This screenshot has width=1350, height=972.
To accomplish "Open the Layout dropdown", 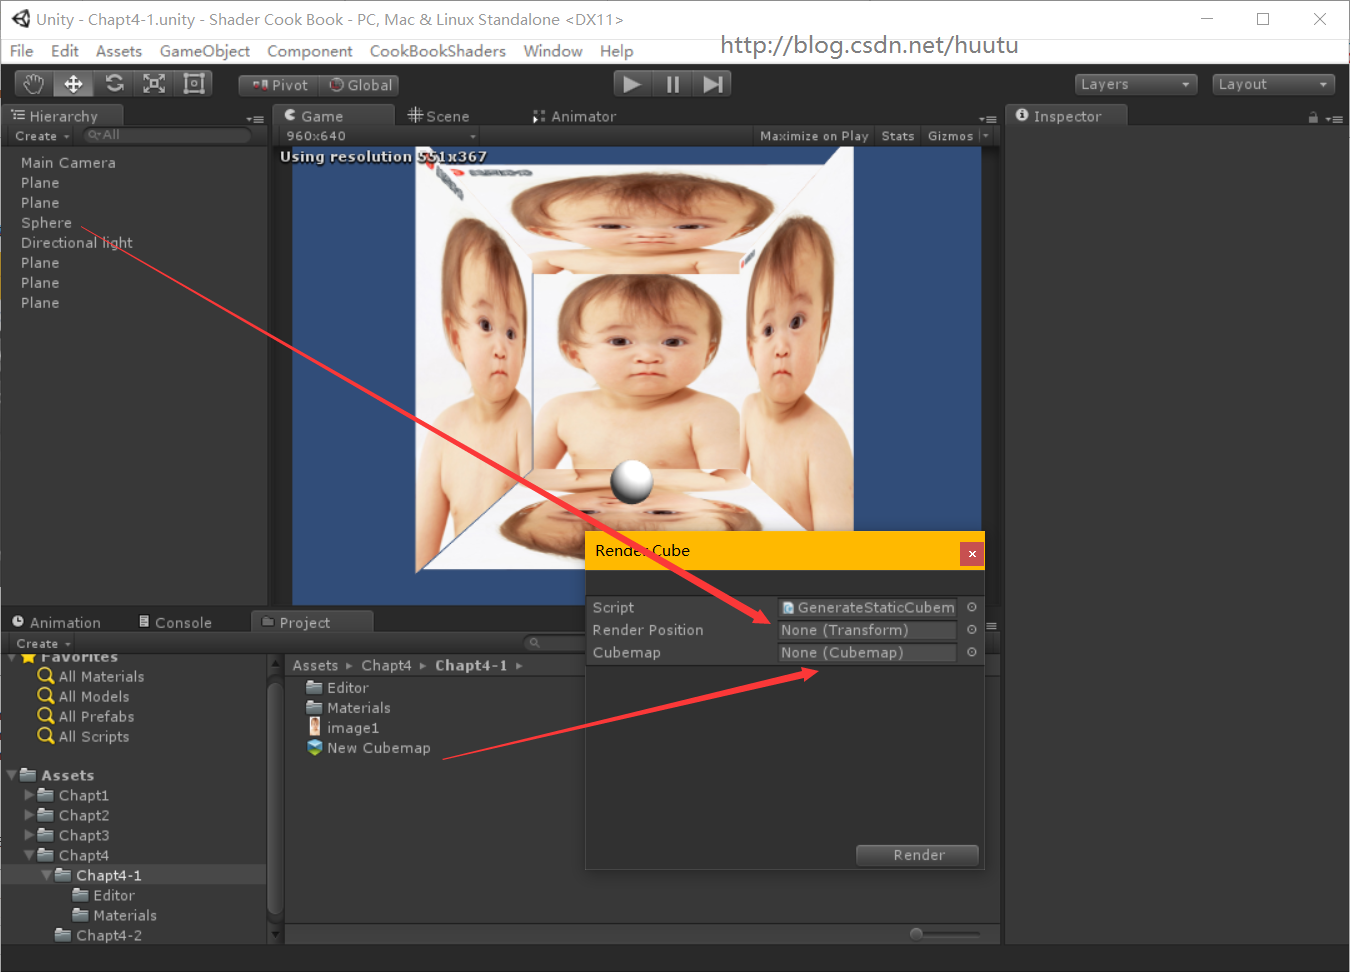I will coord(1273,85).
